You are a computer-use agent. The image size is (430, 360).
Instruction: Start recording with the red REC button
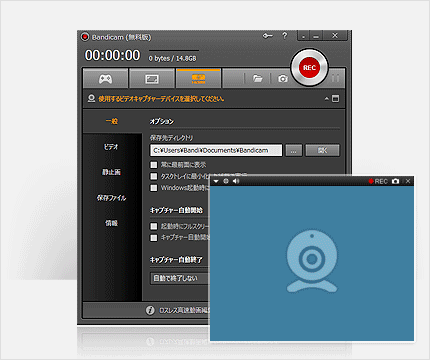point(309,68)
